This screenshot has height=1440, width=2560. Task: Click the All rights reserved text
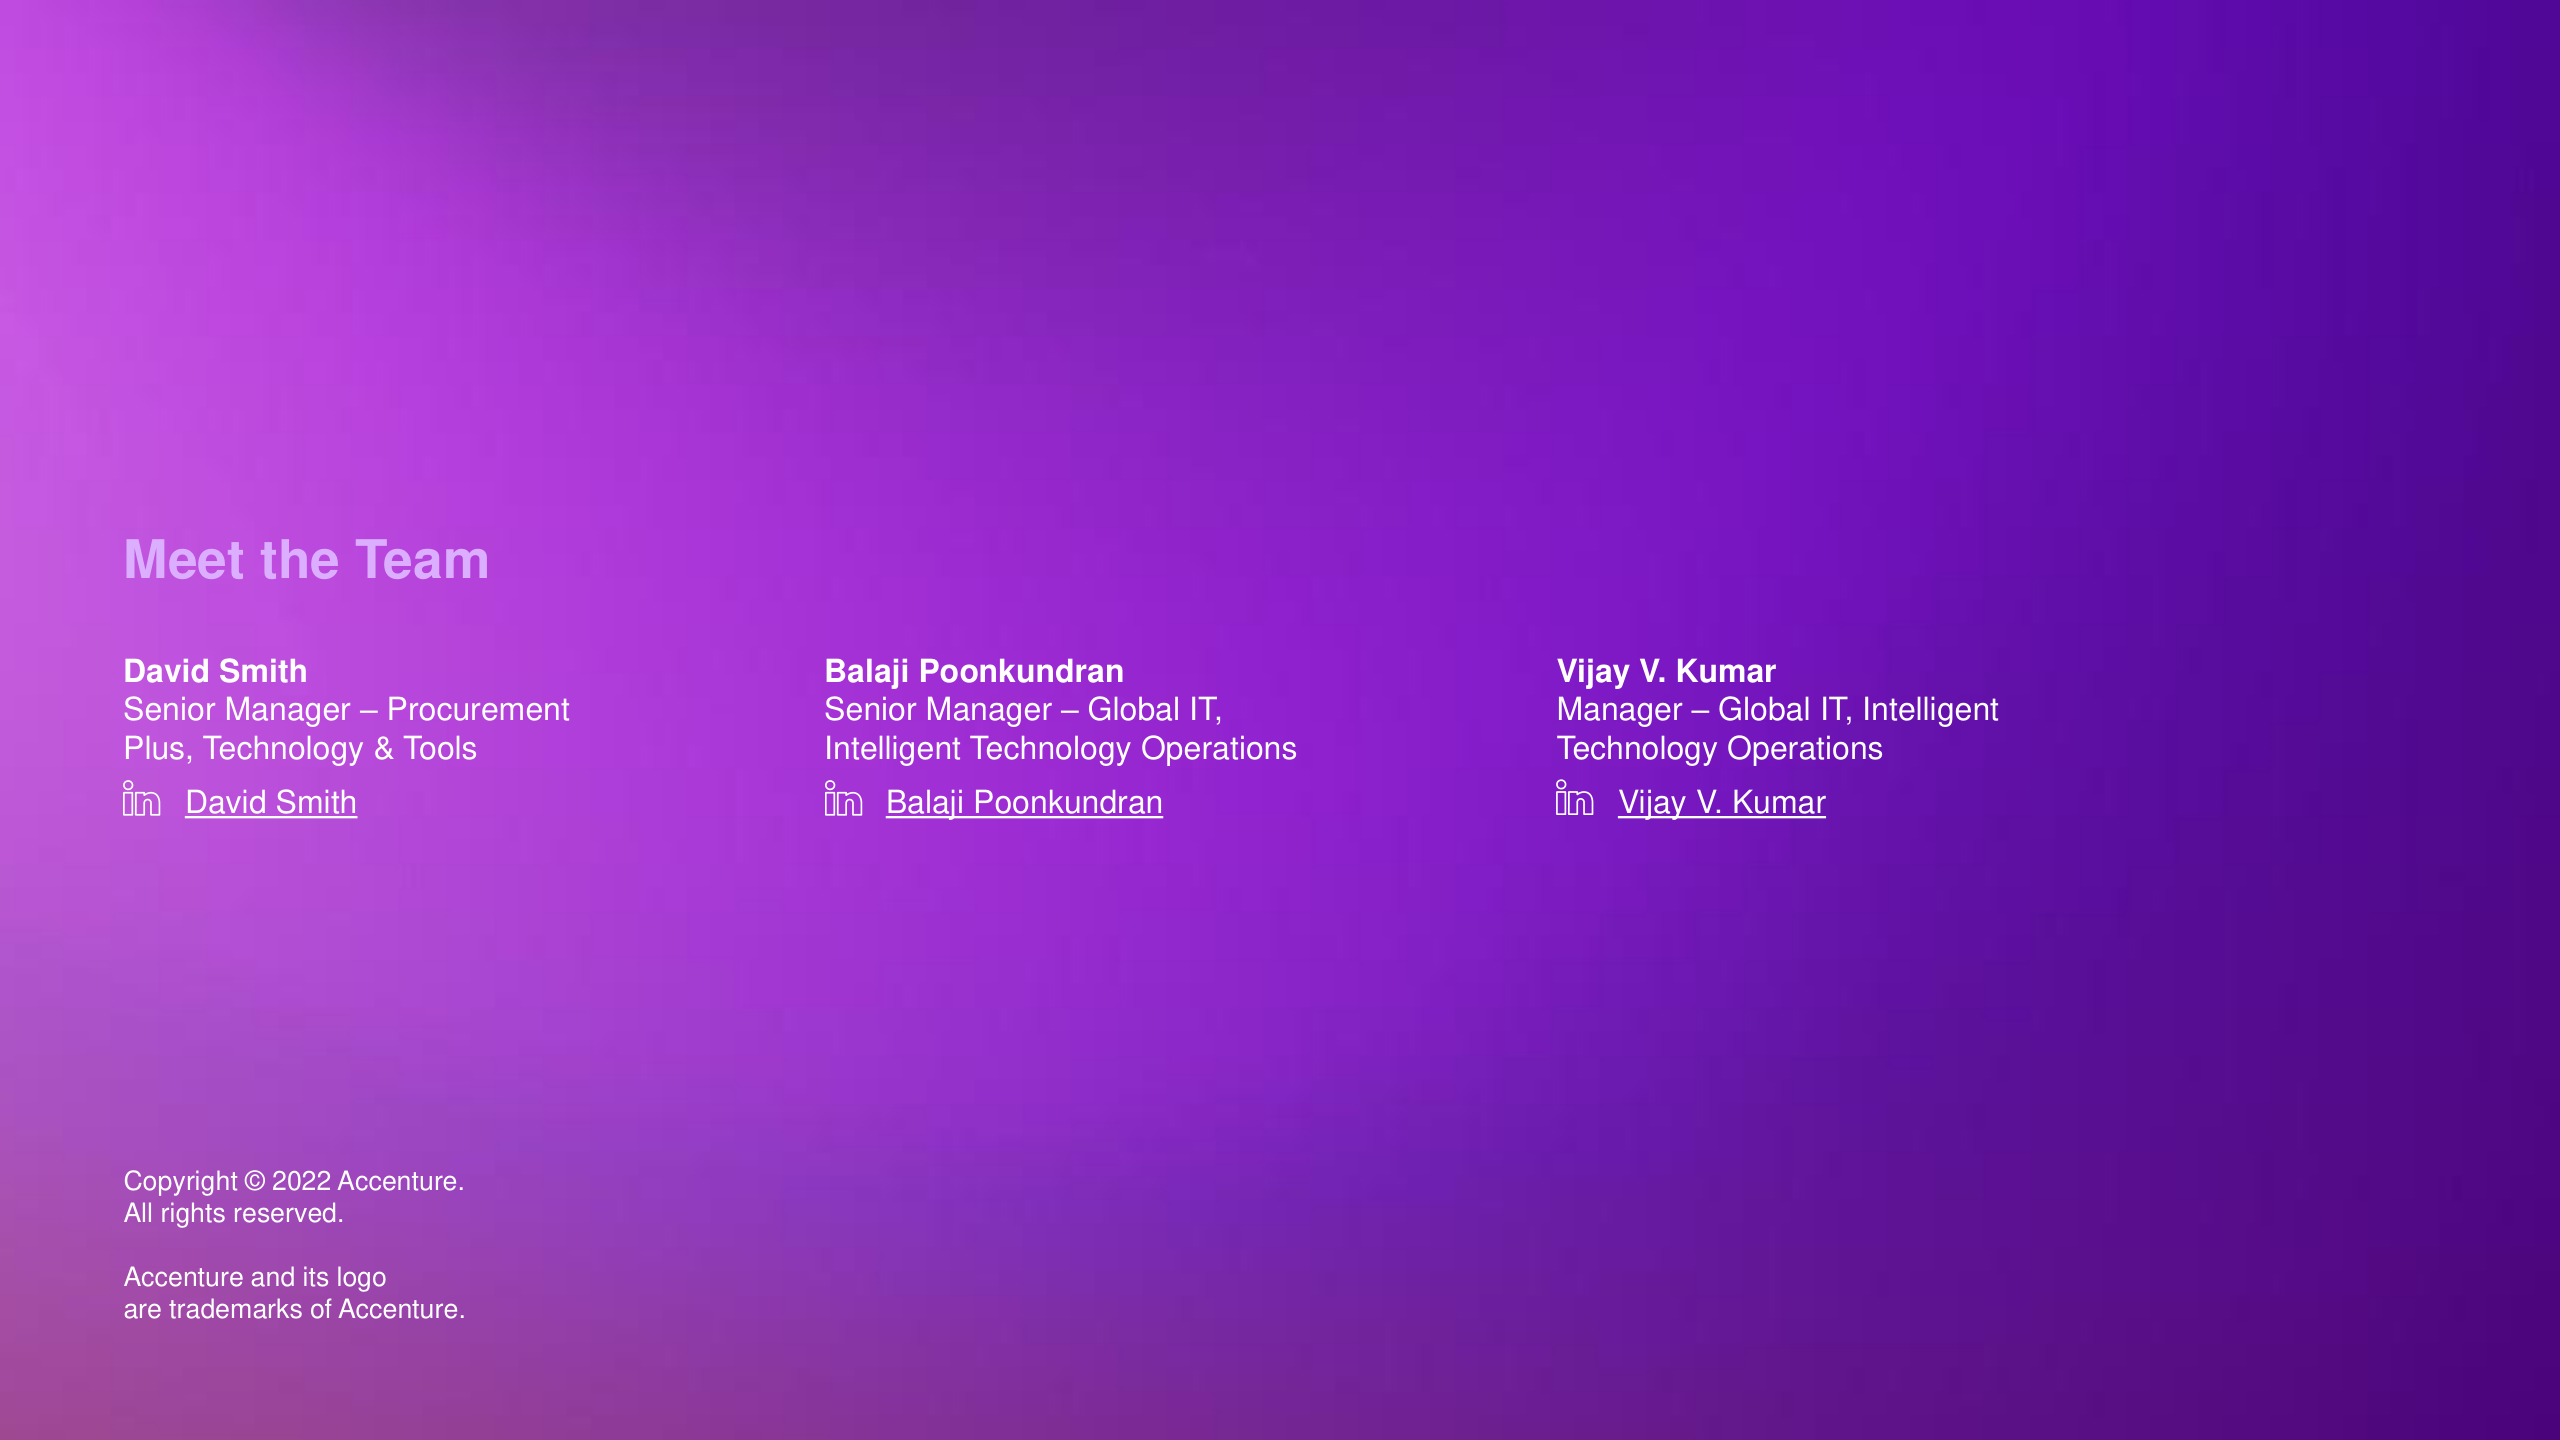click(x=233, y=1213)
